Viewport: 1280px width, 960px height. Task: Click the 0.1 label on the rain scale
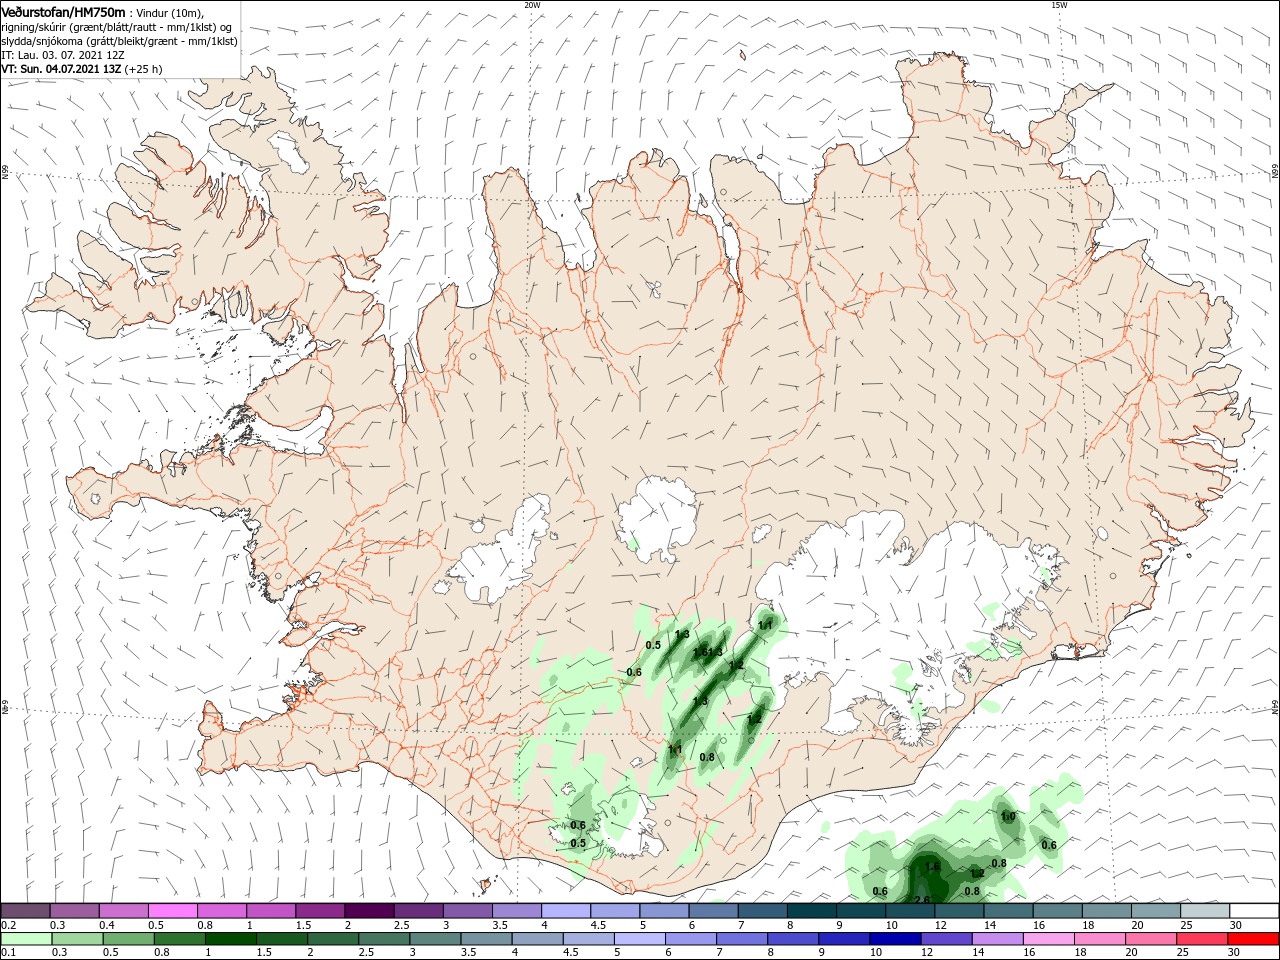pyautogui.click(x=8, y=953)
